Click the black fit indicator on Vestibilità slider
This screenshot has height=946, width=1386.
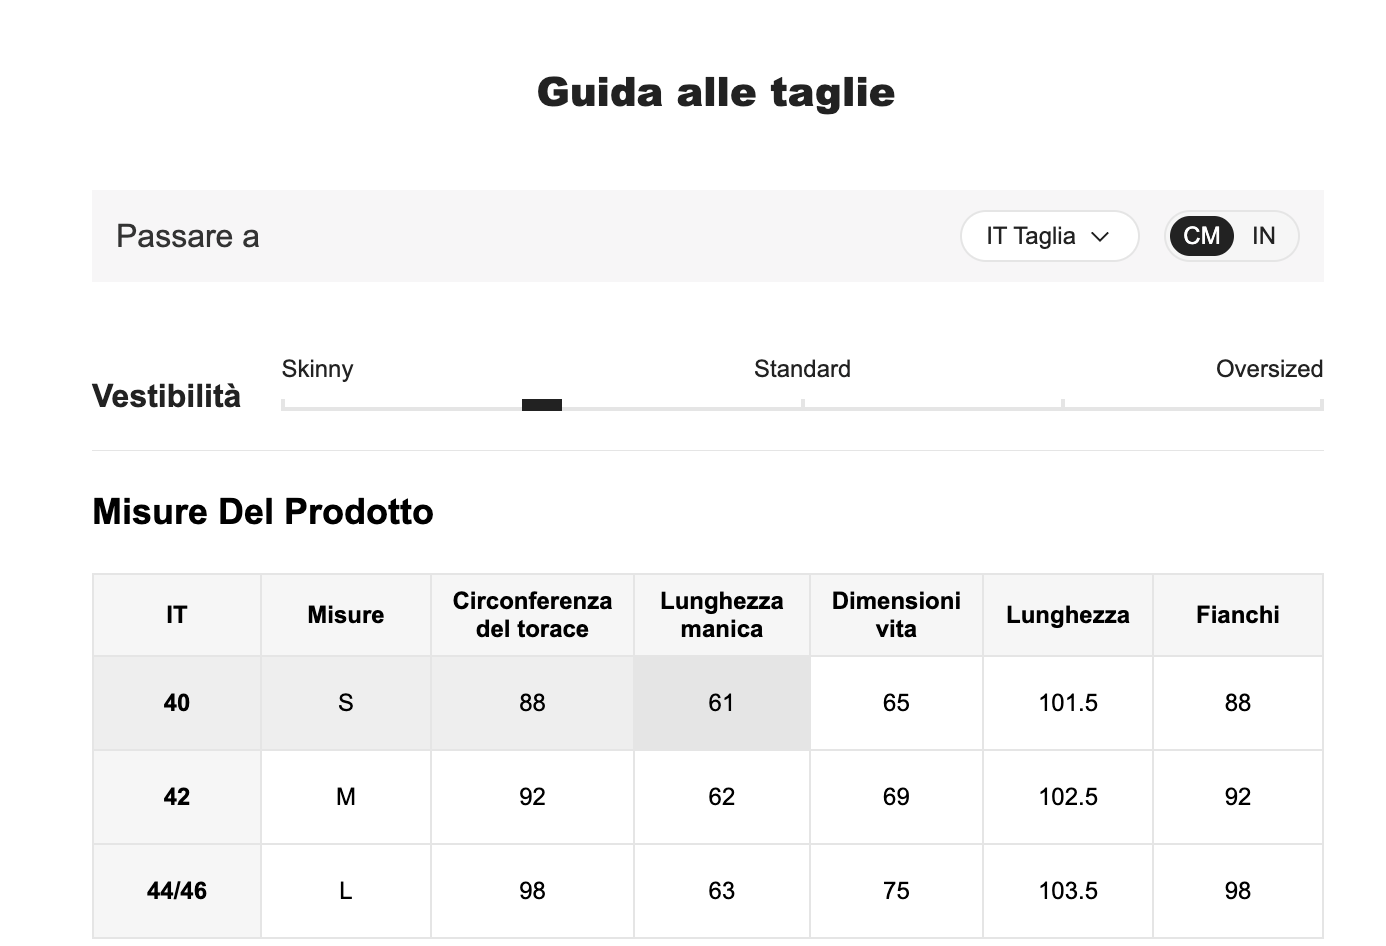tap(542, 405)
